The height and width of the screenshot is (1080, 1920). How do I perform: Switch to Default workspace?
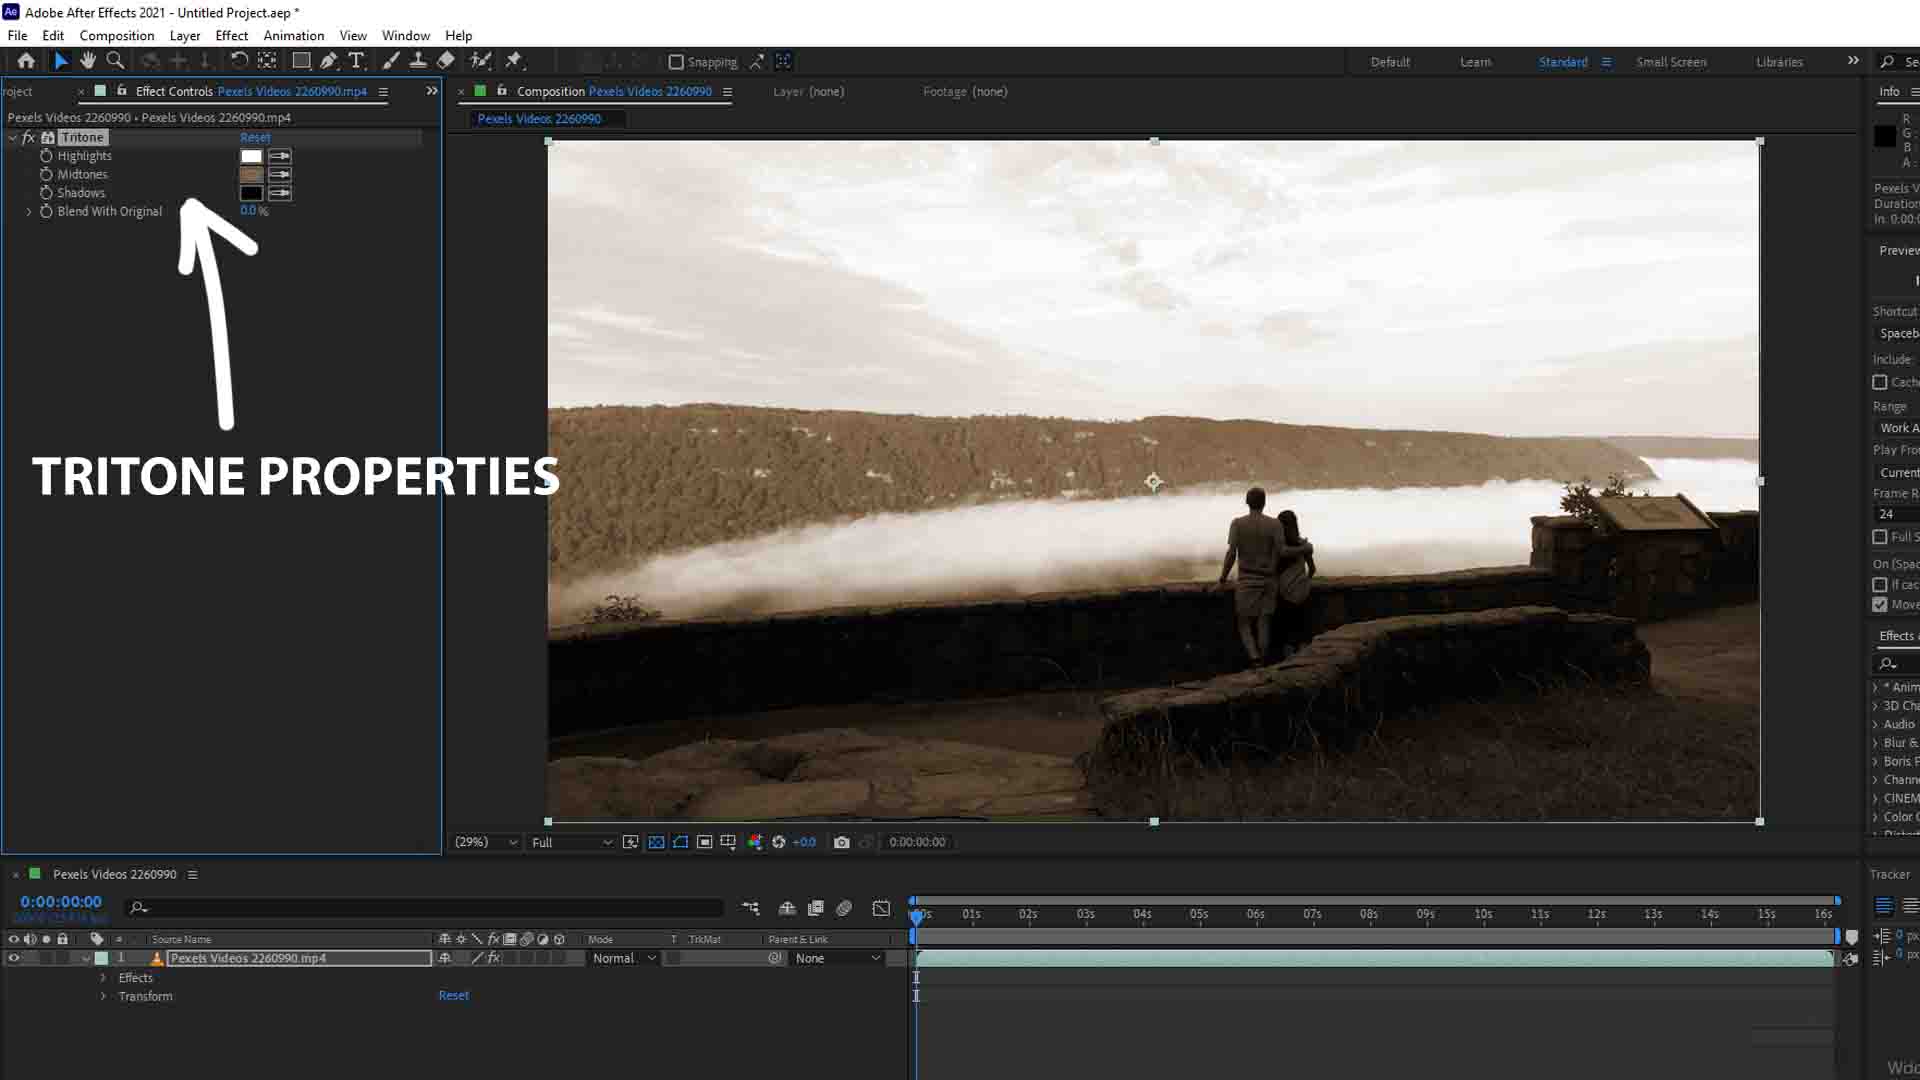[1390, 62]
